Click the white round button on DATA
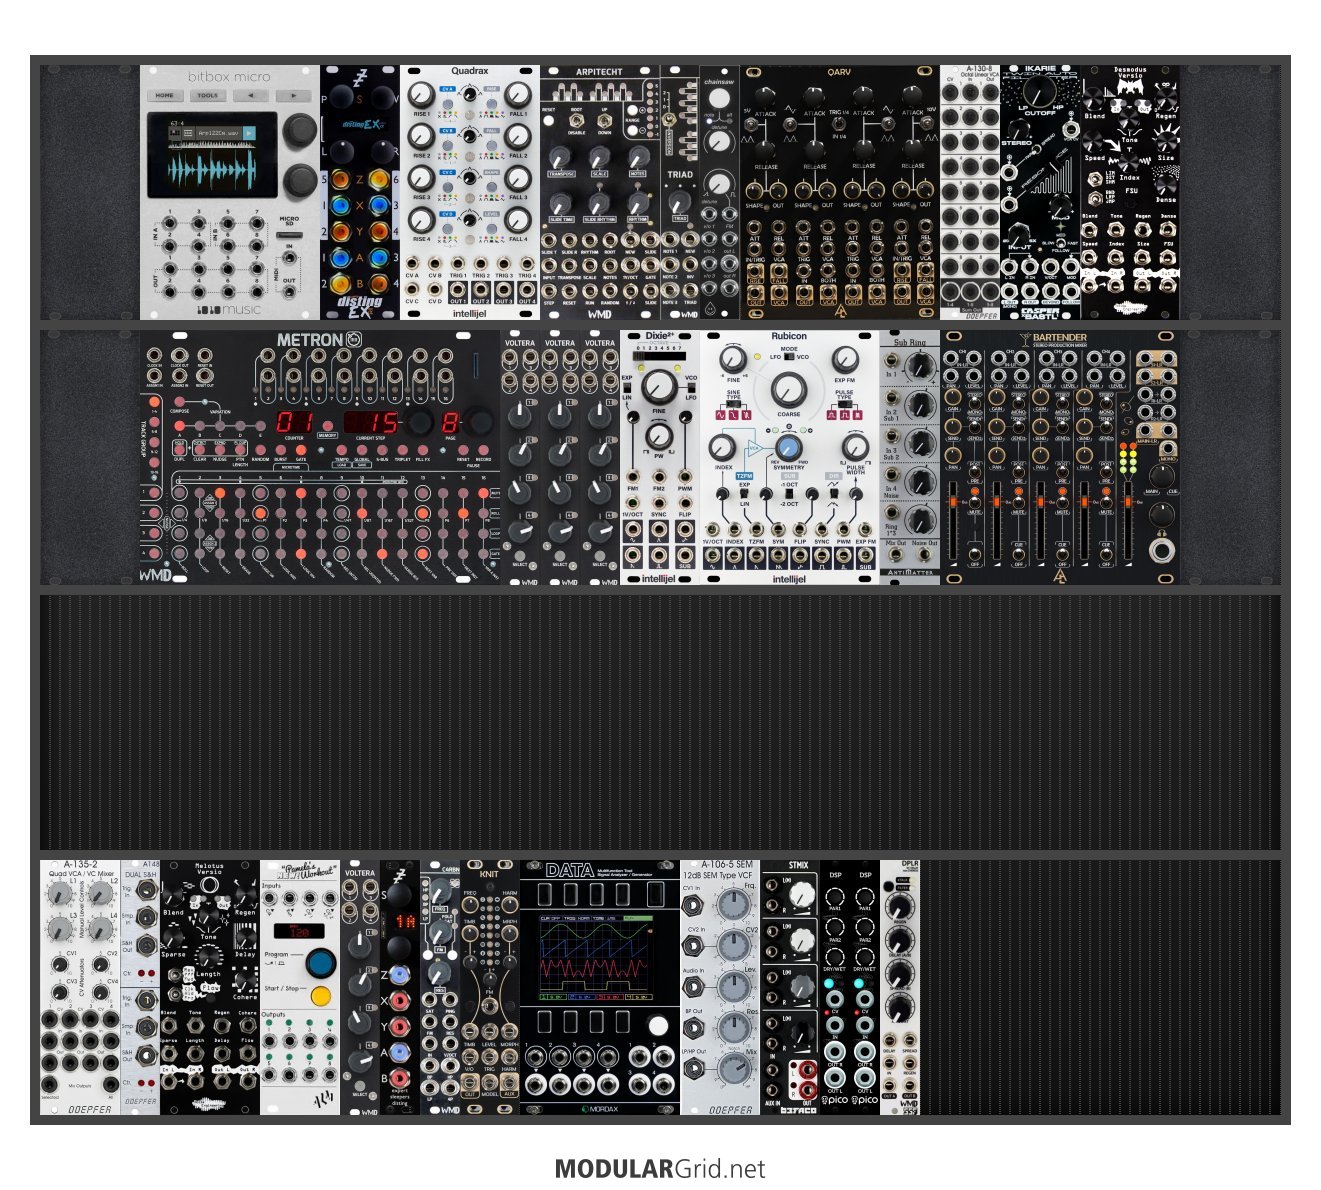The width and height of the screenshot is (1321, 1190). (657, 1025)
